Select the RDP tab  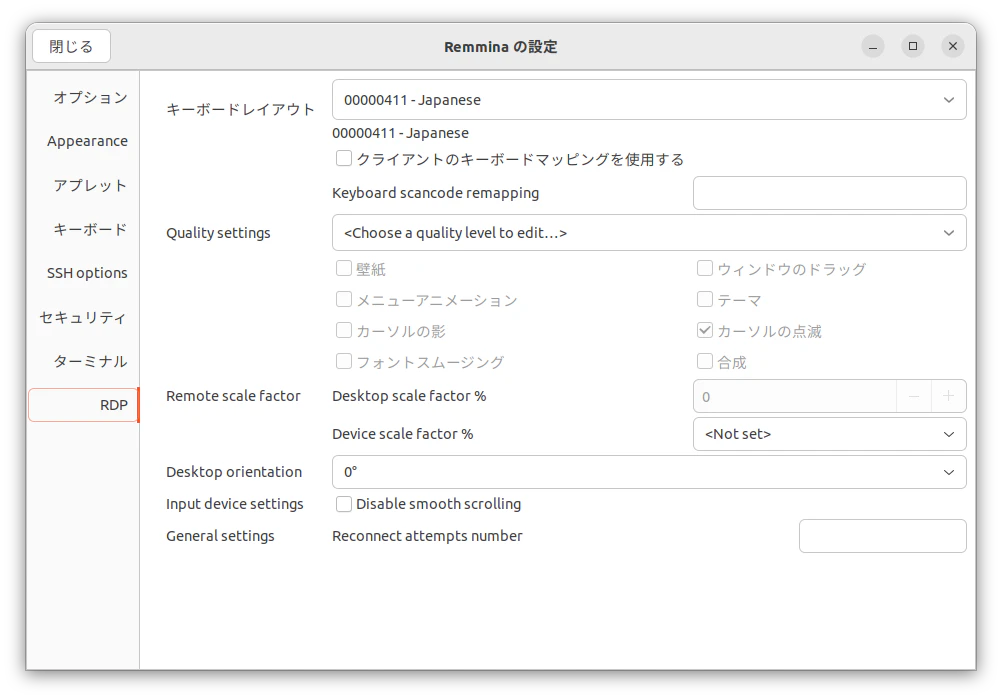84,405
